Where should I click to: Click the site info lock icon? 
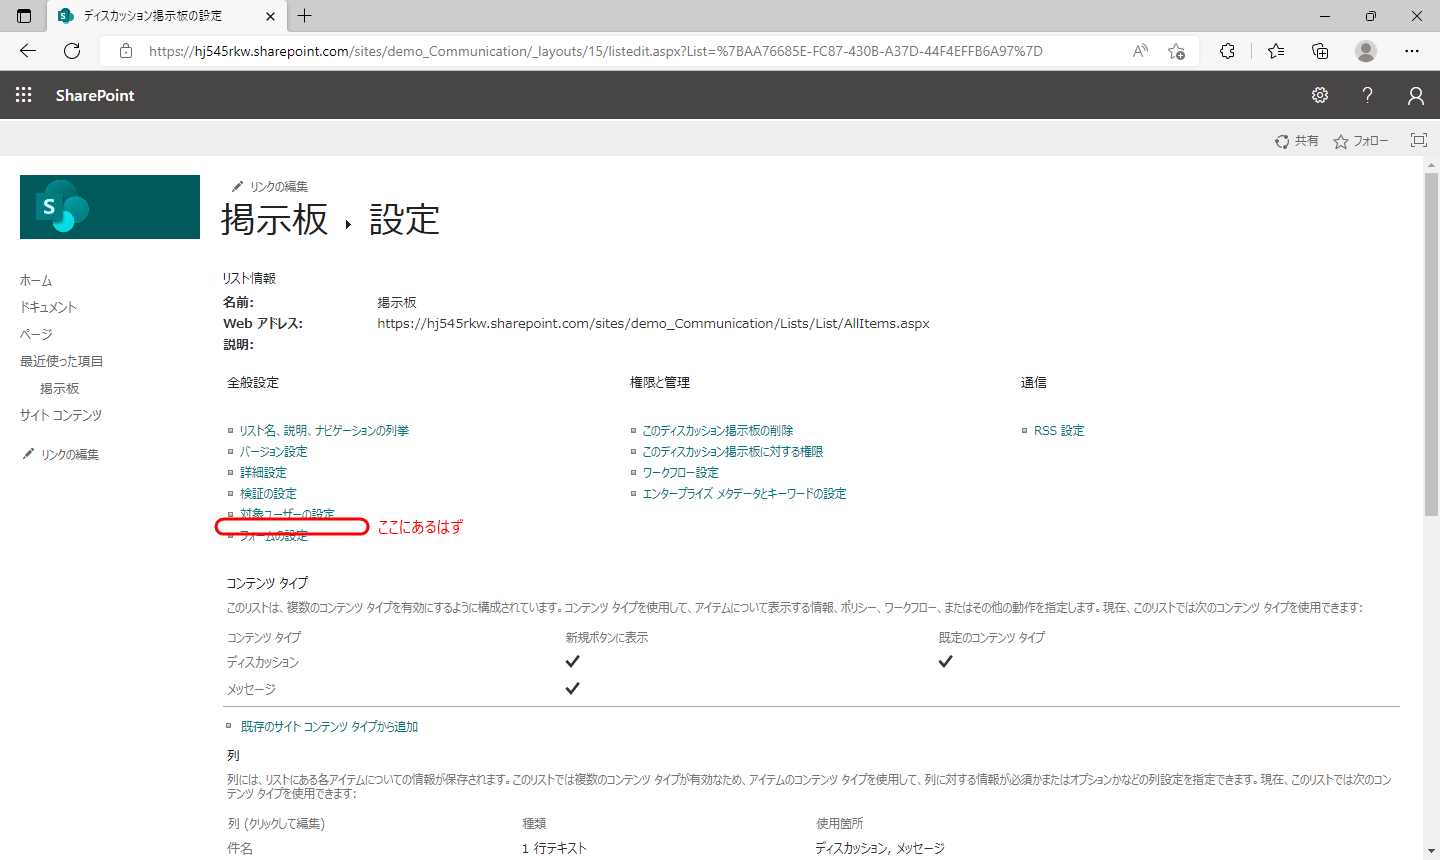(126, 51)
